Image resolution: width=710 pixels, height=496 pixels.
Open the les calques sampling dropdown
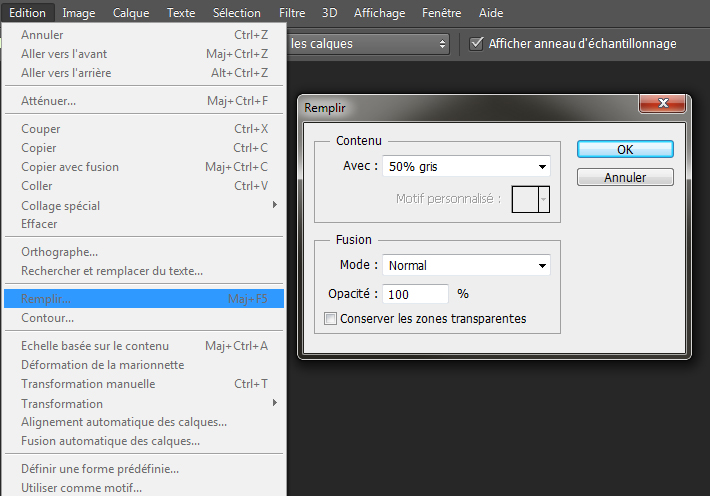(x=368, y=44)
